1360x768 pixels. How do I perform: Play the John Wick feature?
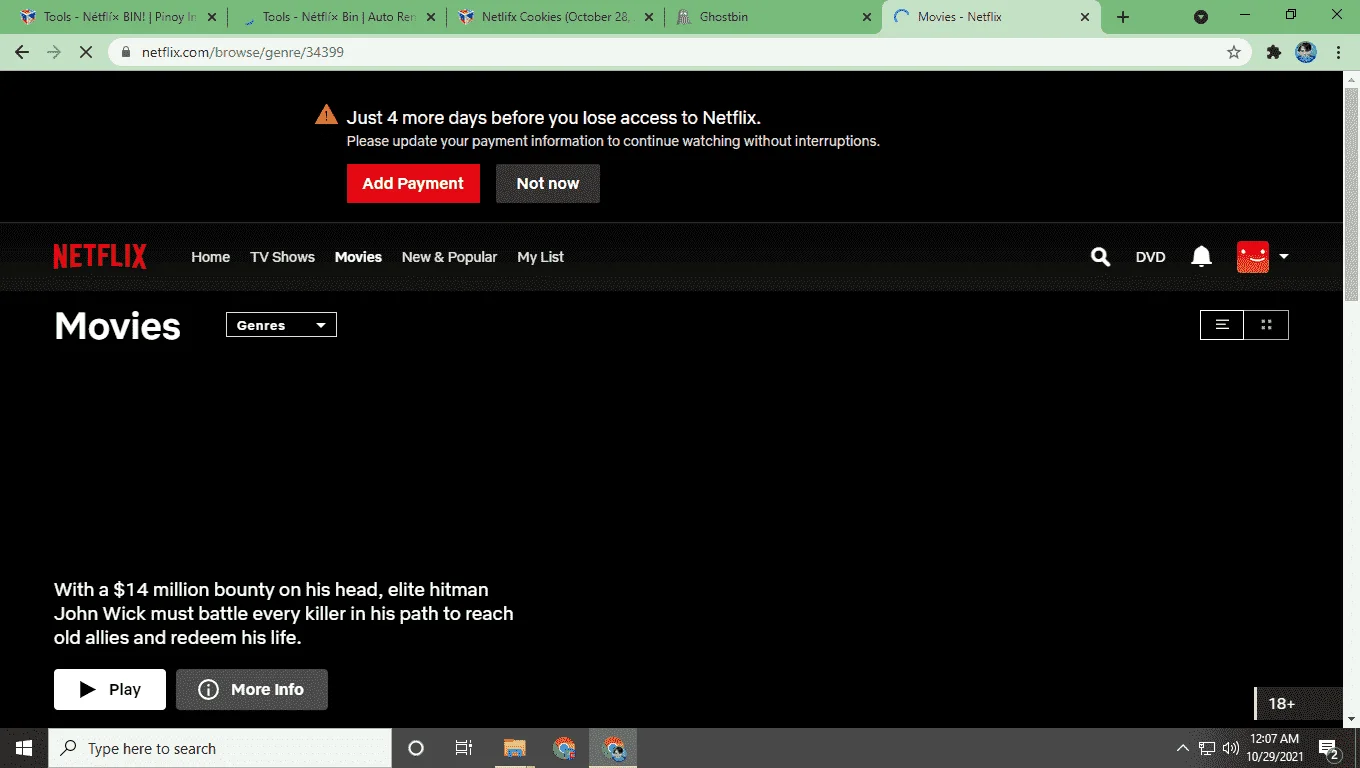point(110,689)
